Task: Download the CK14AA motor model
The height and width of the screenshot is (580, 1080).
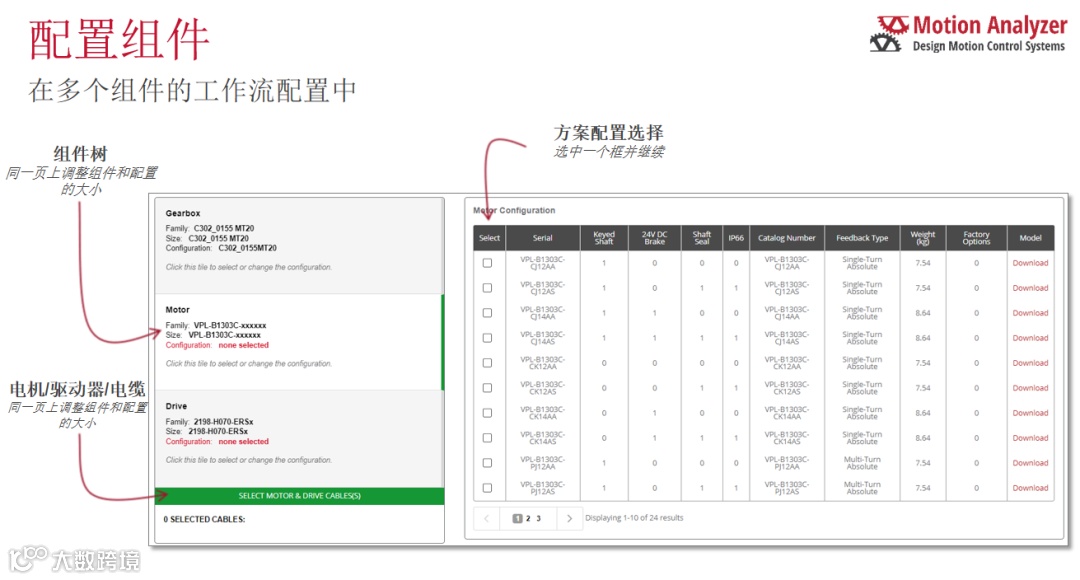Action: [x=1030, y=413]
